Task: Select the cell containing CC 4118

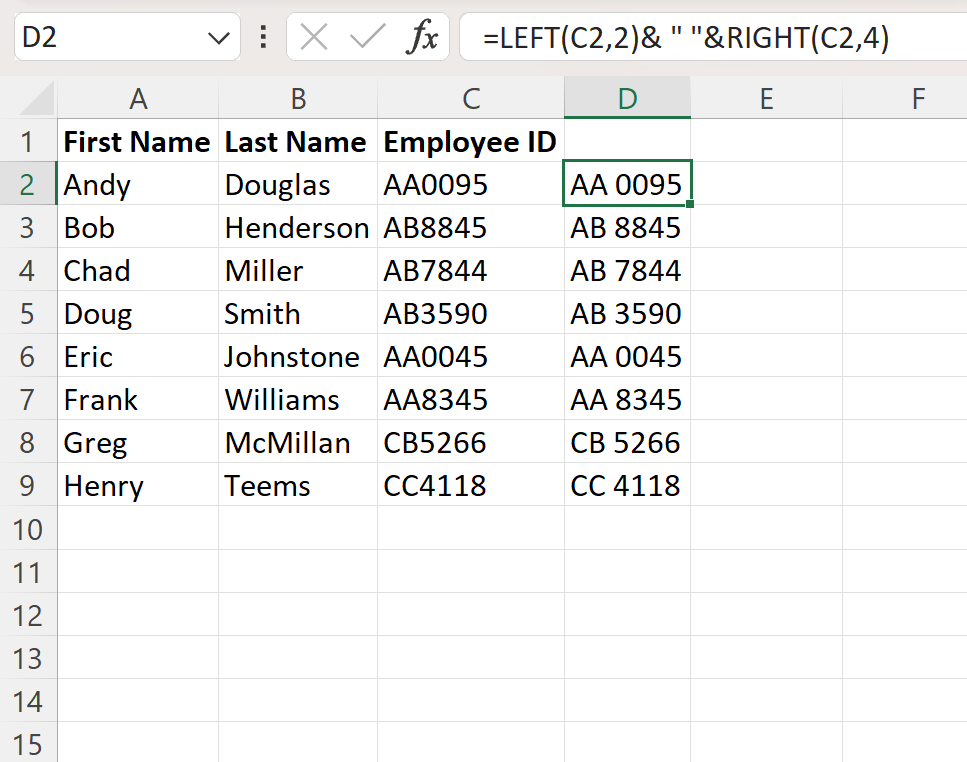Action: pyautogui.click(x=627, y=485)
